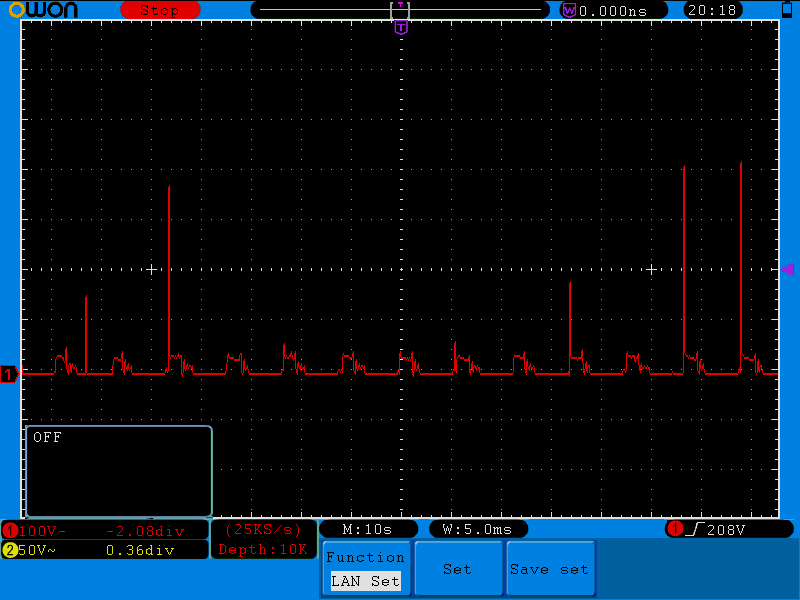800x600 pixels.
Task: Click the purple T trigger position marker
Action: point(401,28)
